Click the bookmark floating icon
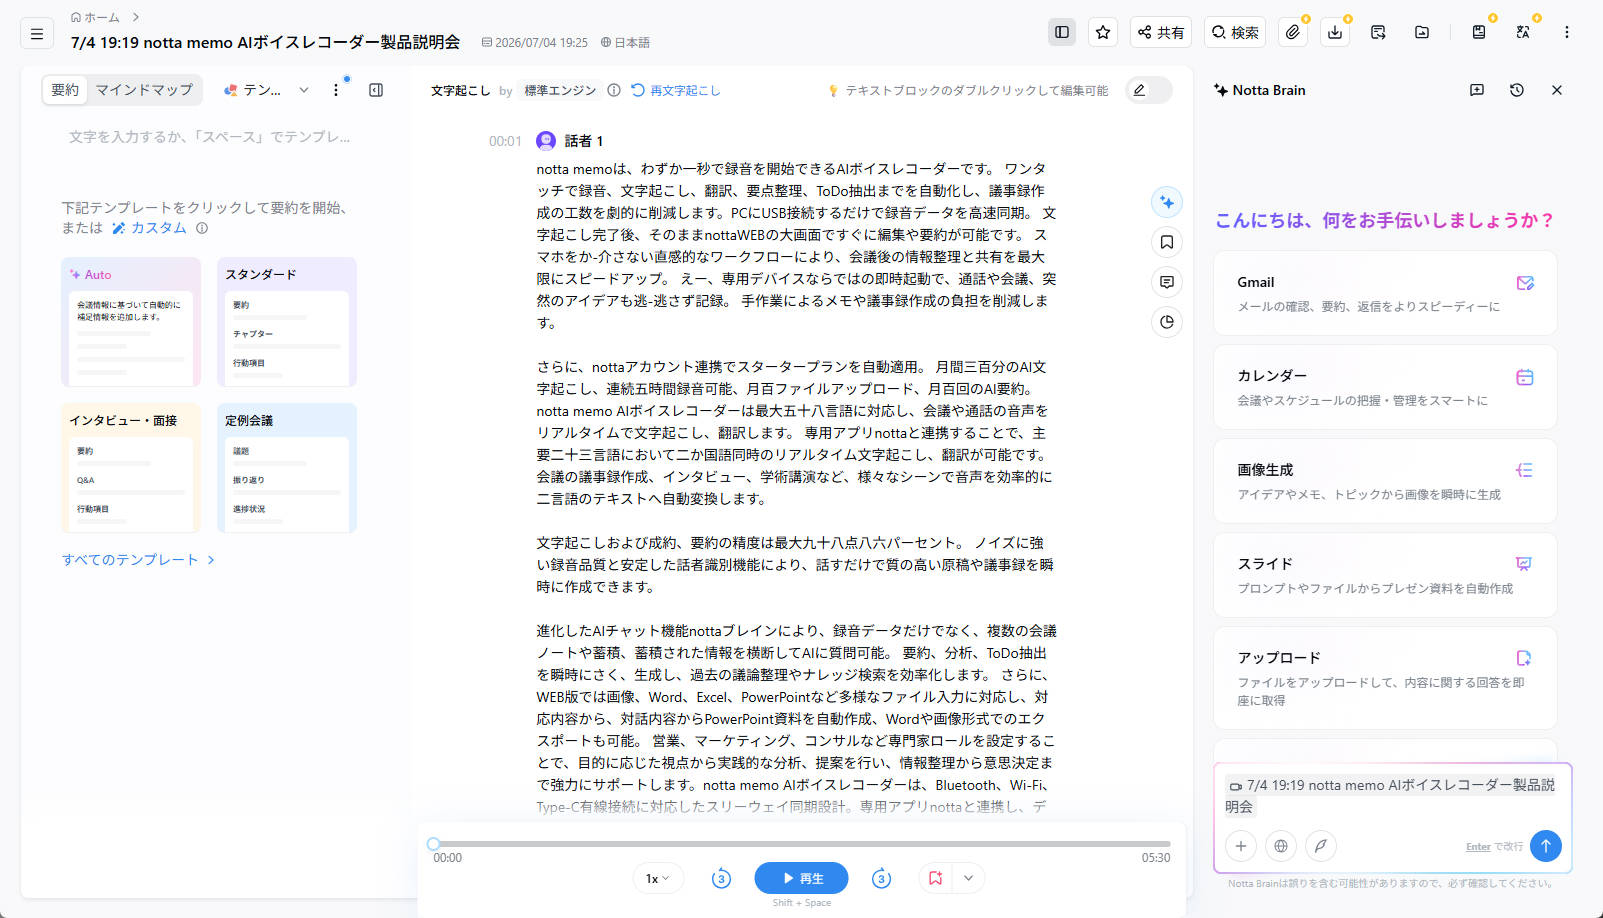1603x918 pixels. click(x=1167, y=242)
